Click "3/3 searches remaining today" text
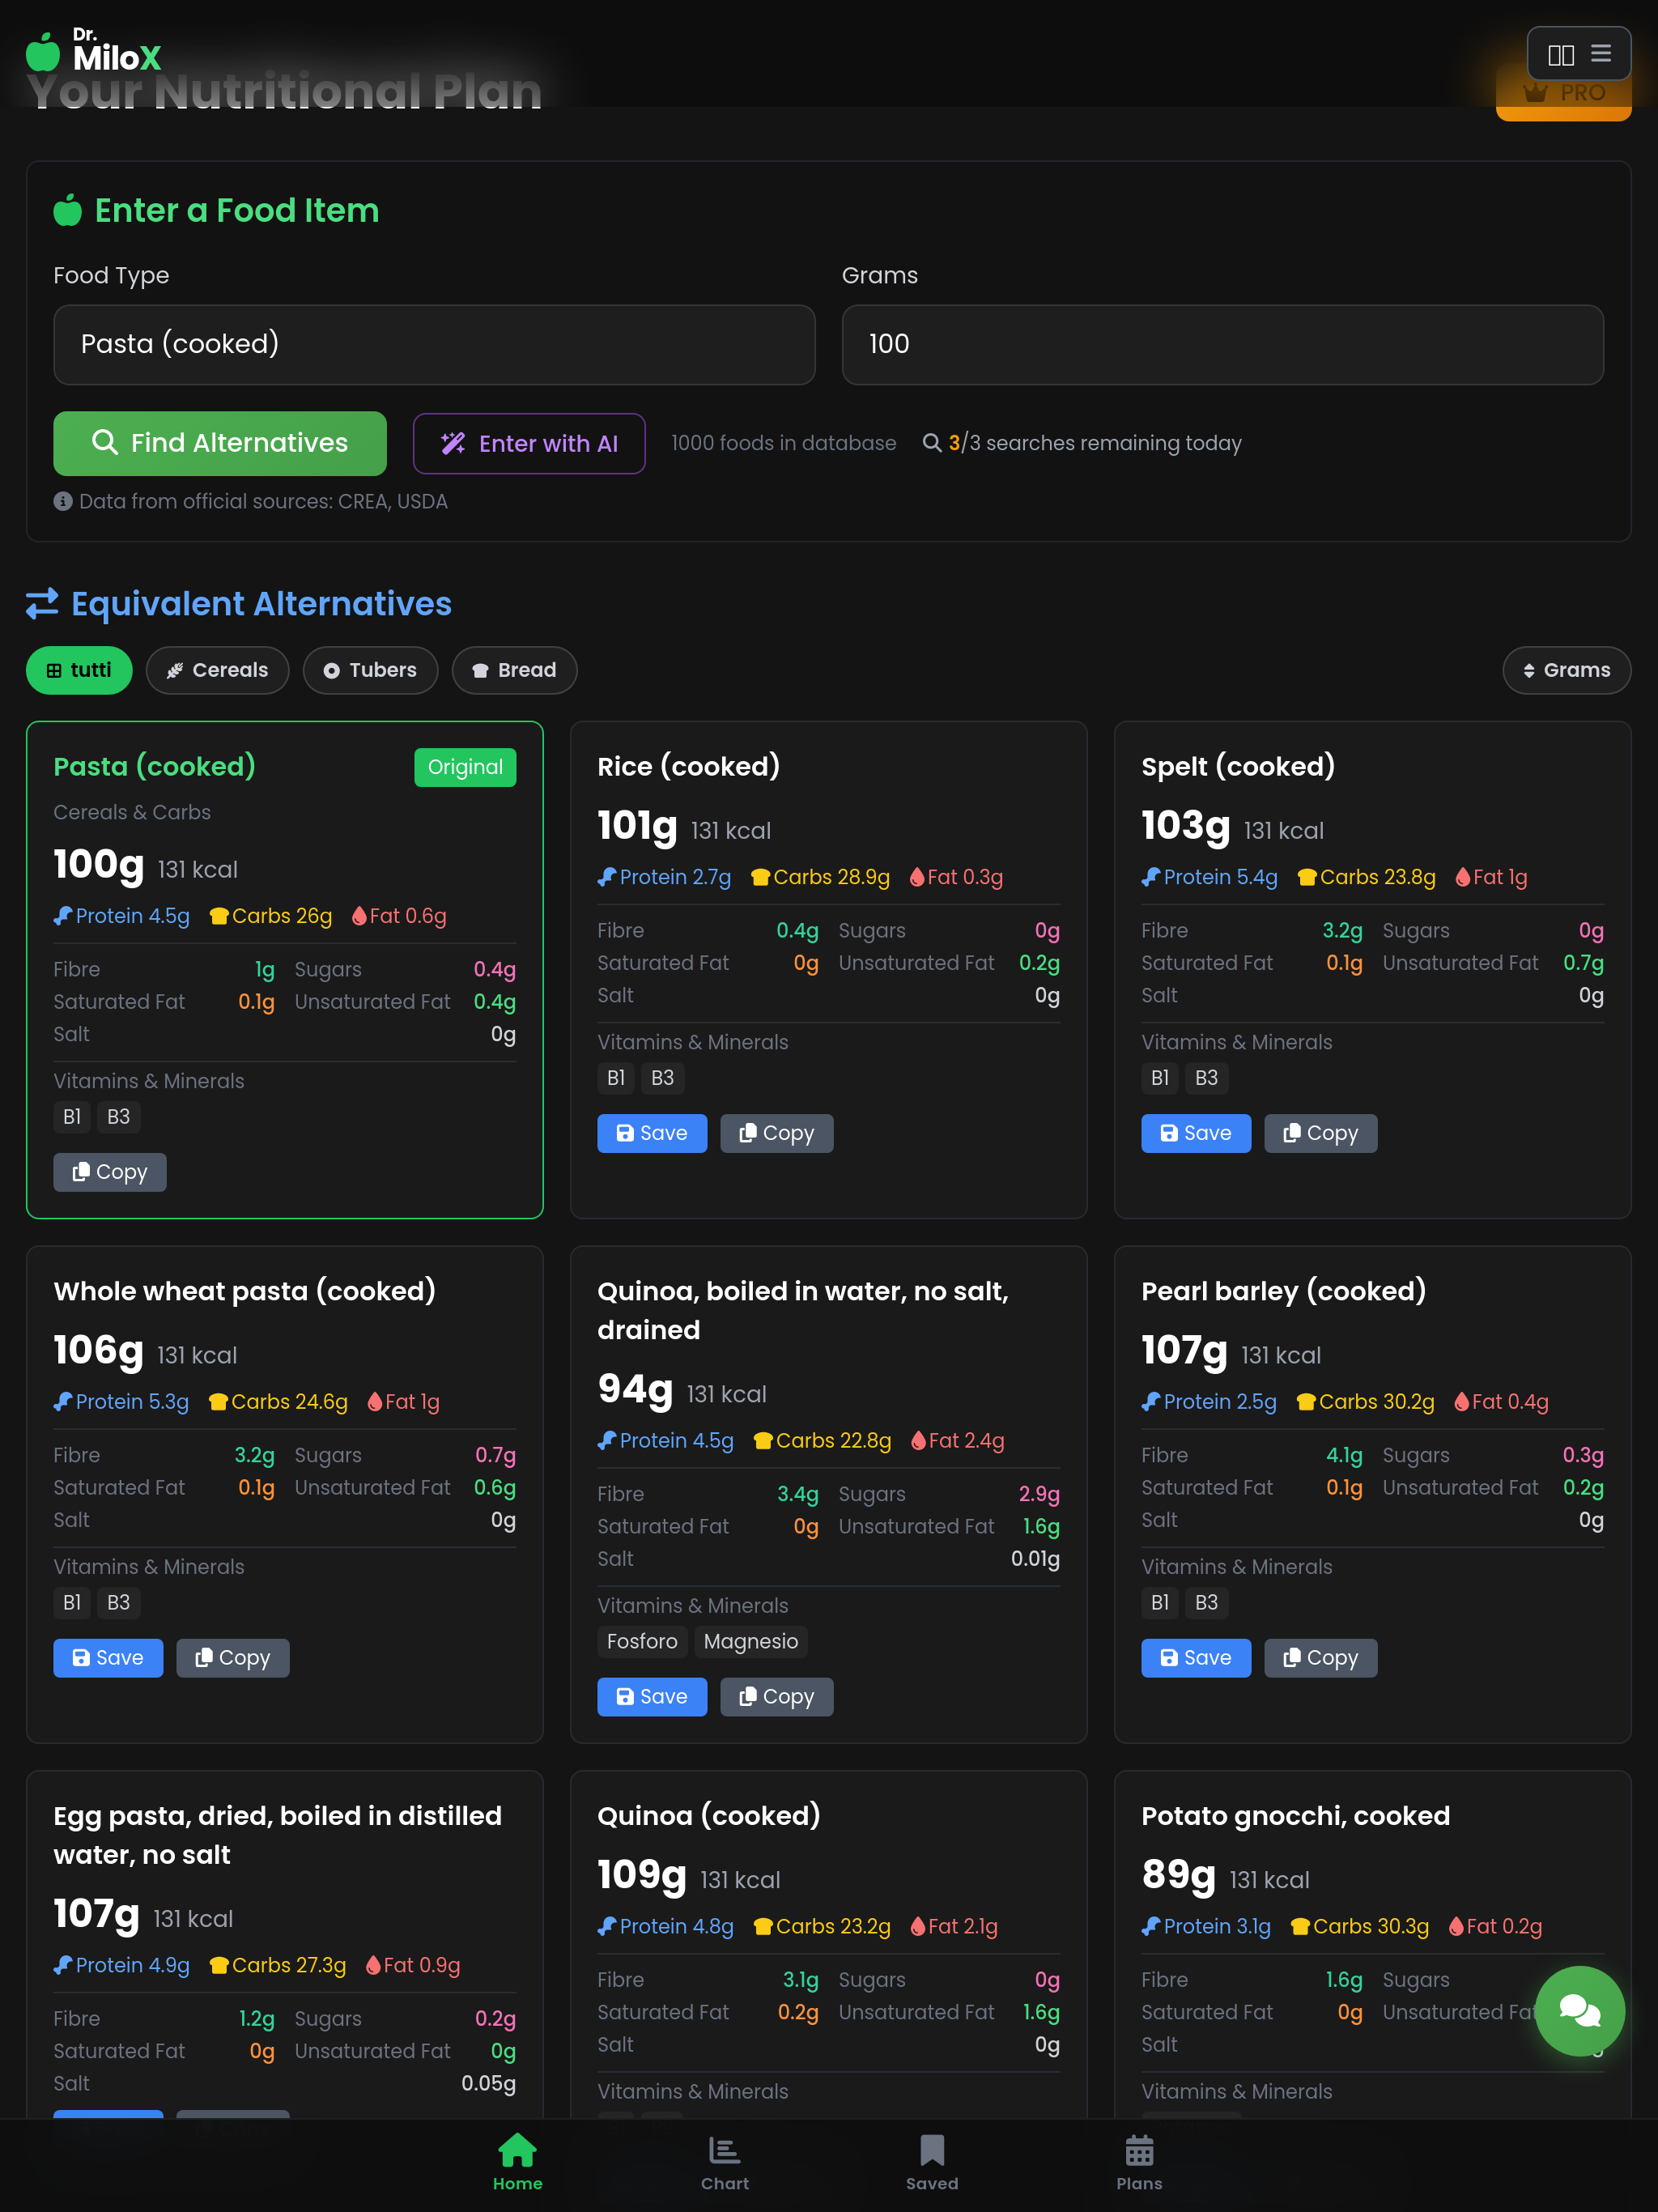This screenshot has height=2212, width=1658. [1095, 443]
